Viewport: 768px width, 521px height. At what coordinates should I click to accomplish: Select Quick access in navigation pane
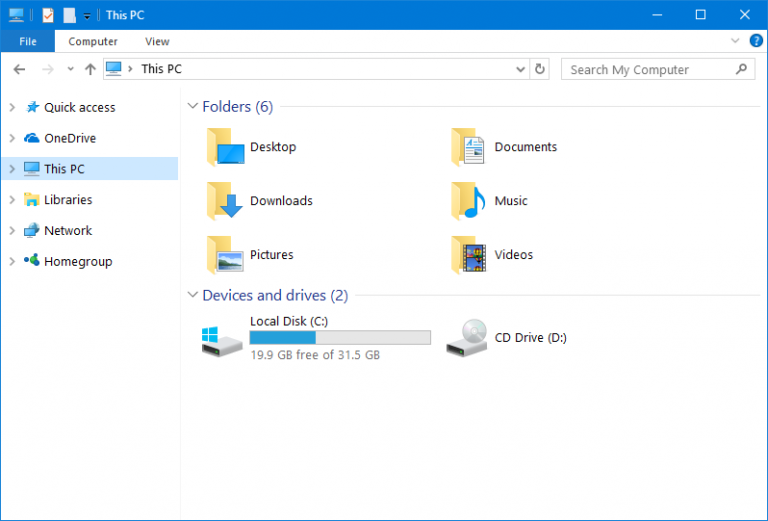79,107
